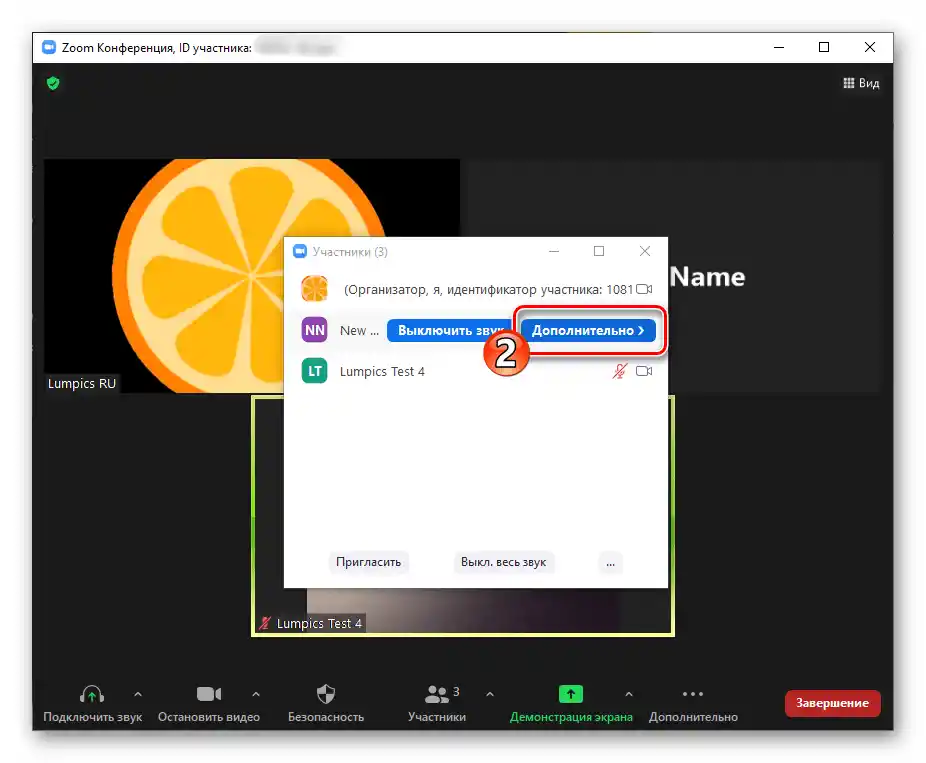
Task: Start Демонстрация экрана screen share
Action: click(569, 692)
